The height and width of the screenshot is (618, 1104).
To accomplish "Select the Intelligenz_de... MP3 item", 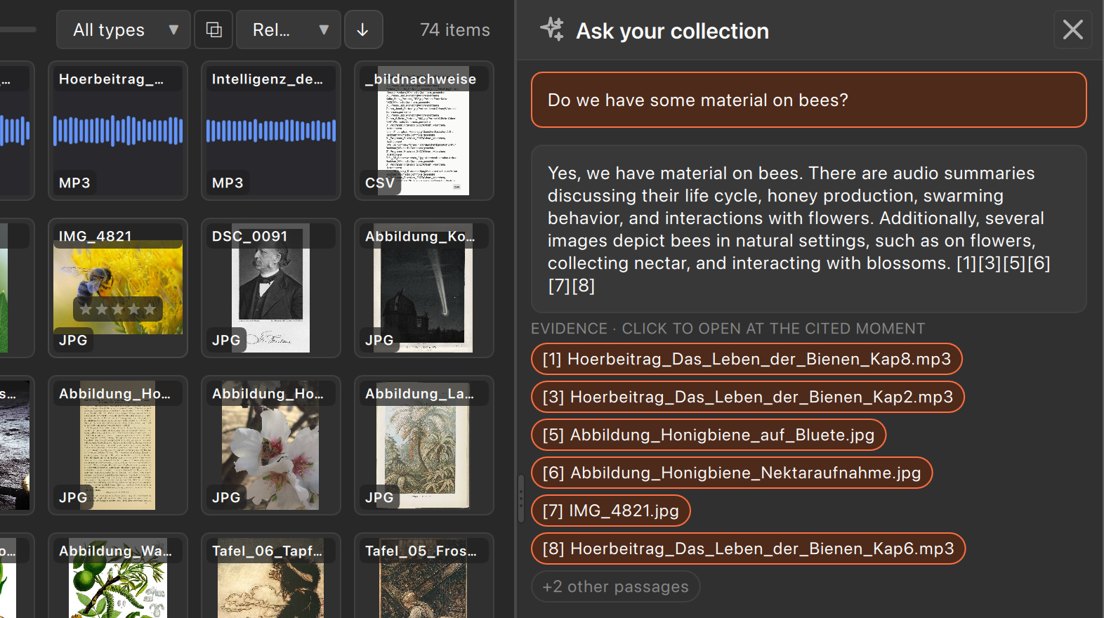I will [x=271, y=131].
